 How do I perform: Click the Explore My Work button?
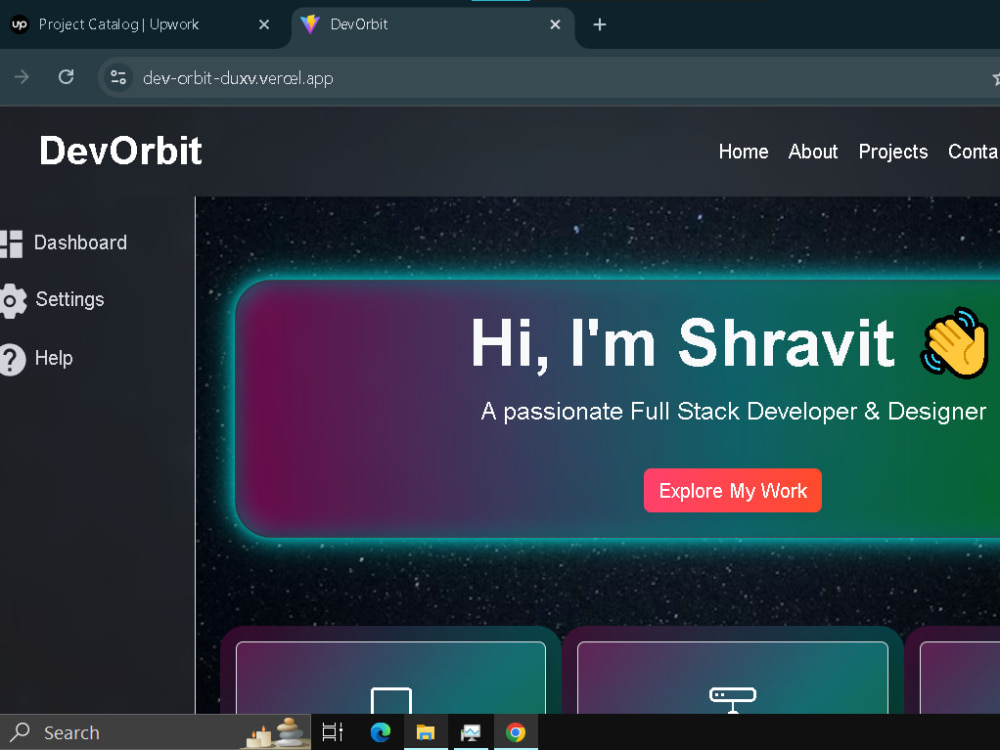click(x=733, y=490)
